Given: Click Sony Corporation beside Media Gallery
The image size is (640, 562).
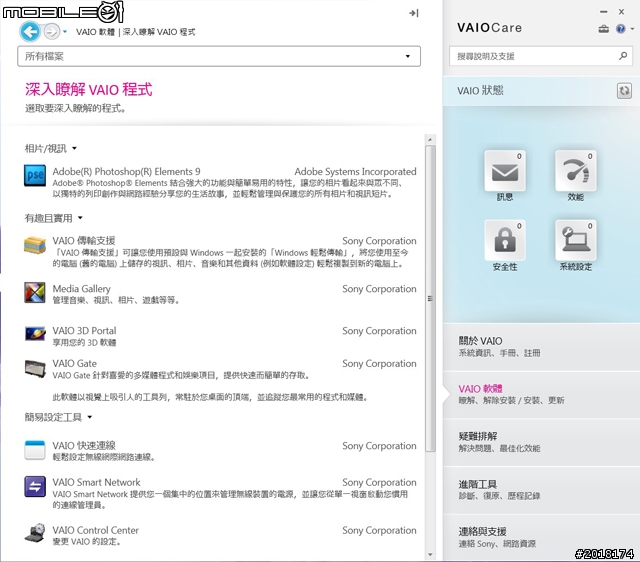Looking at the screenshot, I should [379, 289].
